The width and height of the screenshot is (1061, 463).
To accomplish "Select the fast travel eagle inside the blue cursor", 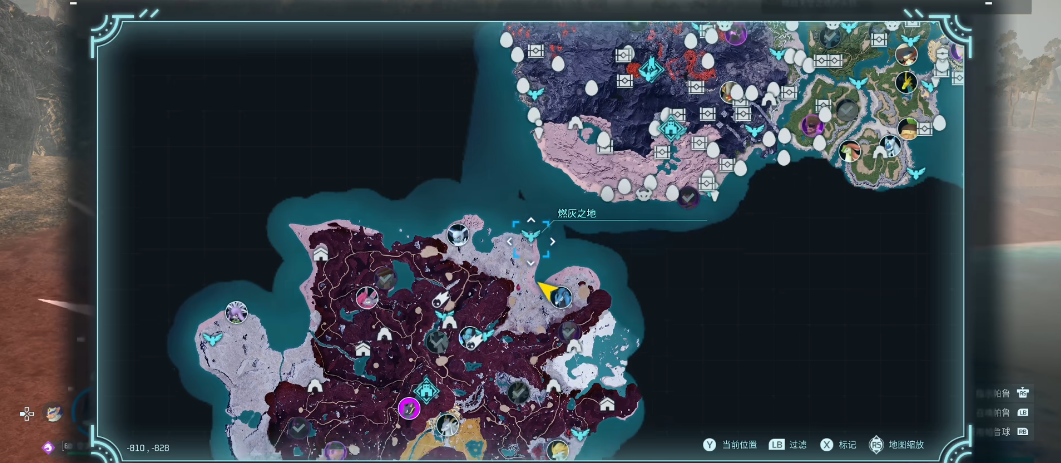I will pyautogui.click(x=530, y=236).
